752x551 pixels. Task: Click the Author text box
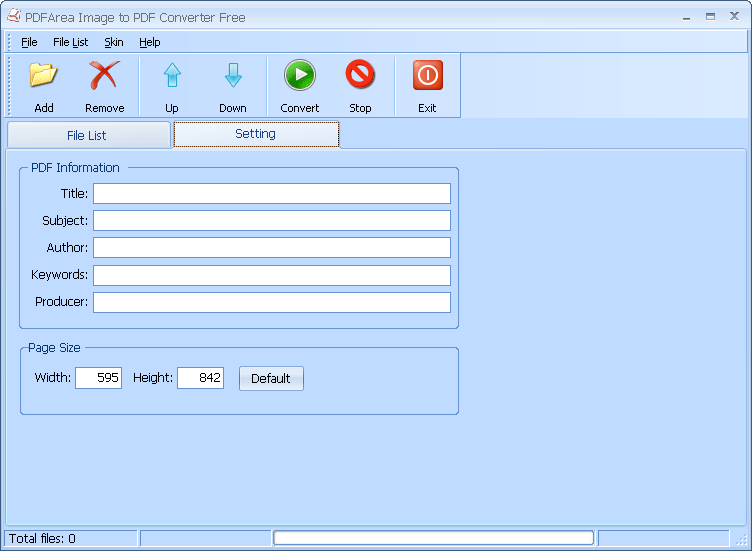pos(272,247)
